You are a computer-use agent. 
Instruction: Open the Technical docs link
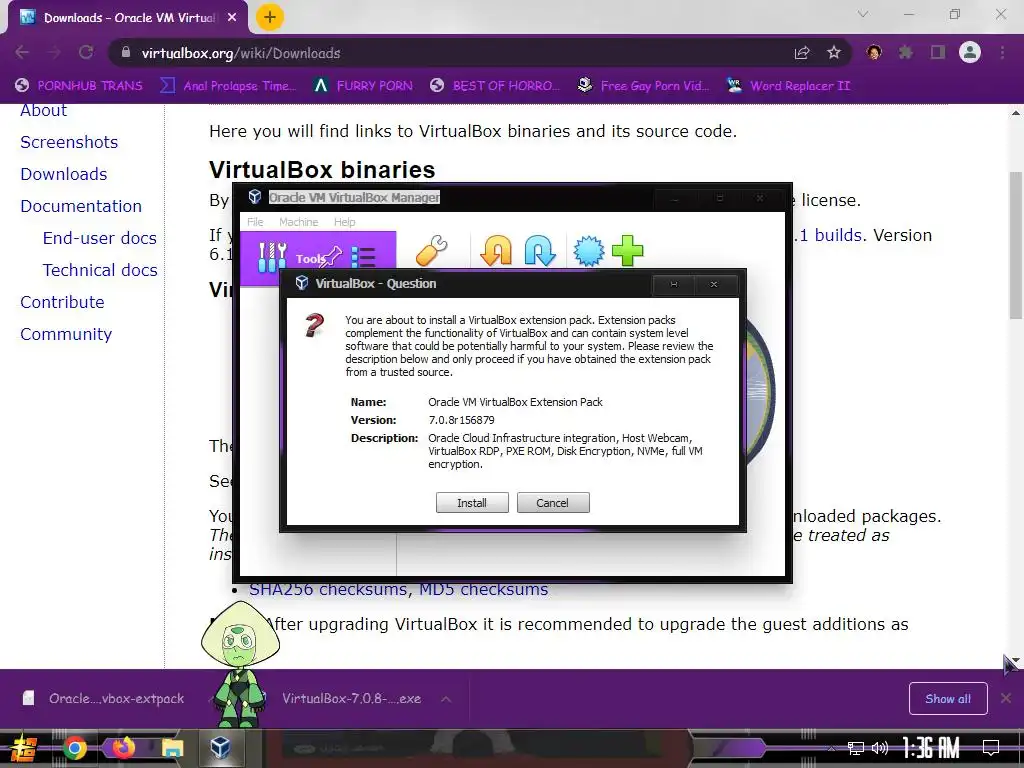(x=101, y=270)
